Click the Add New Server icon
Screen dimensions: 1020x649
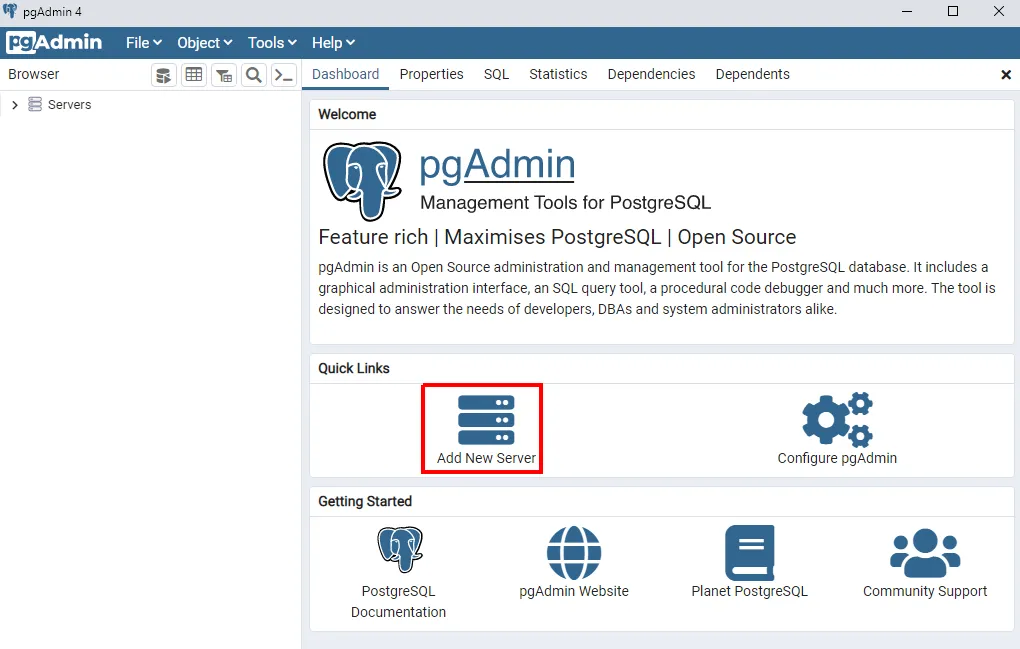486,420
